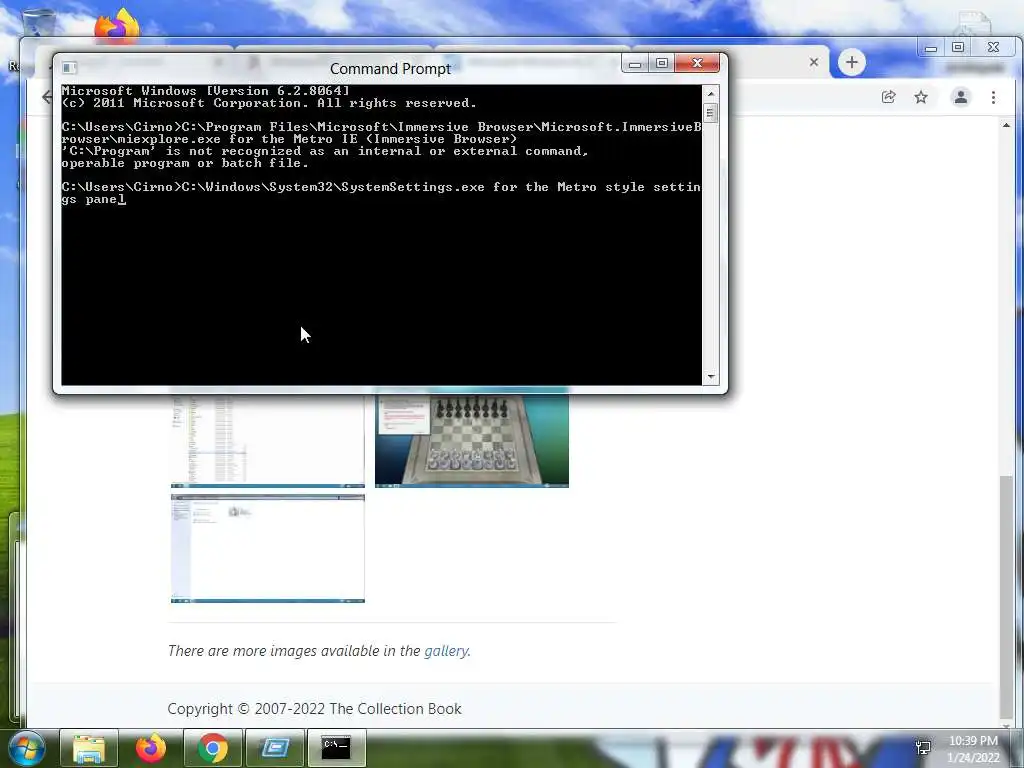This screenshot has height=768, width=1024.
Task: Close the Chrome window
Action: [993, 48]
